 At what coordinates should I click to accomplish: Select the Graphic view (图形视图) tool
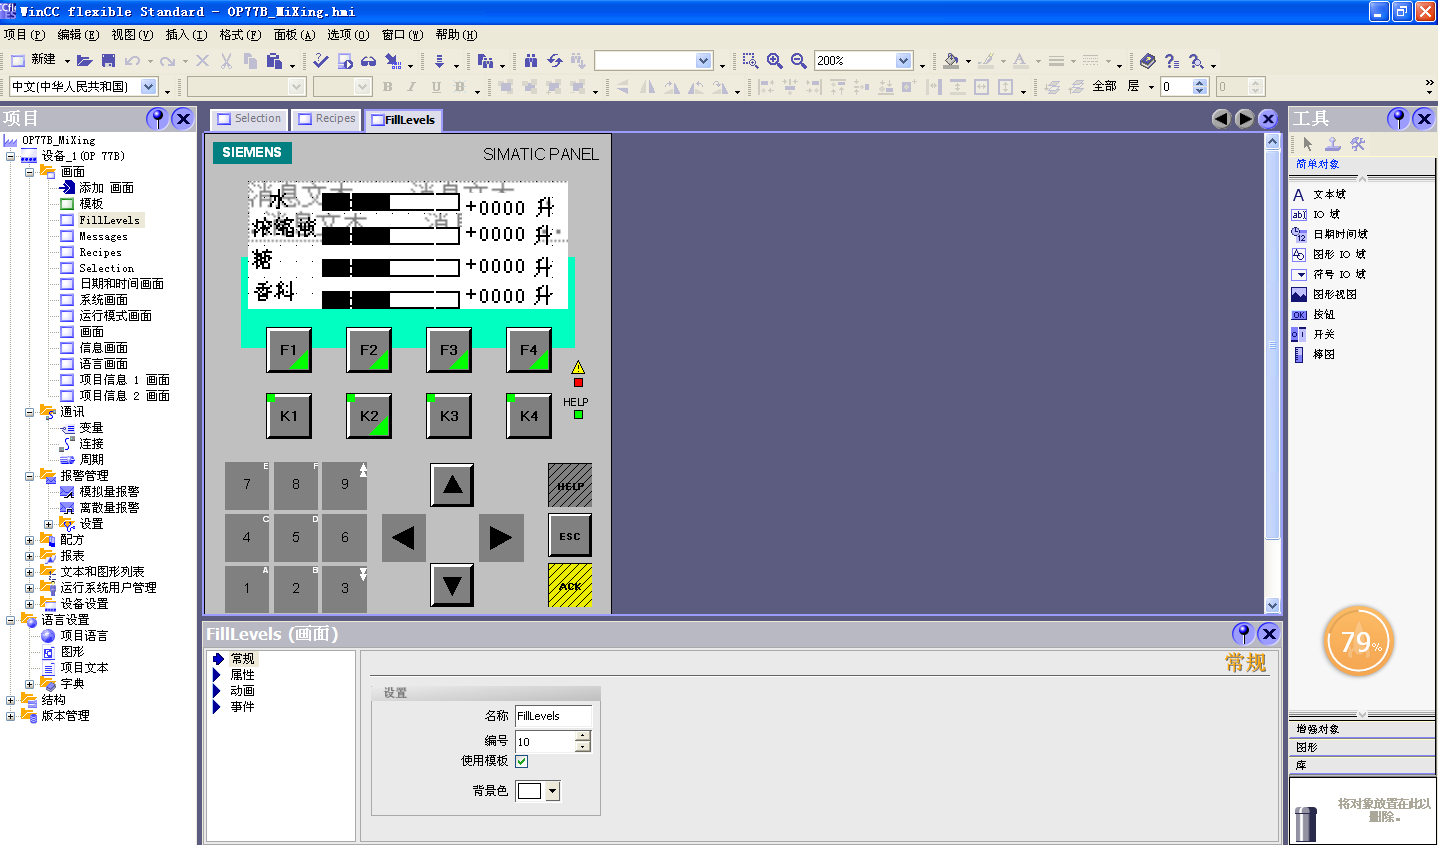(x=1333, y=295)
